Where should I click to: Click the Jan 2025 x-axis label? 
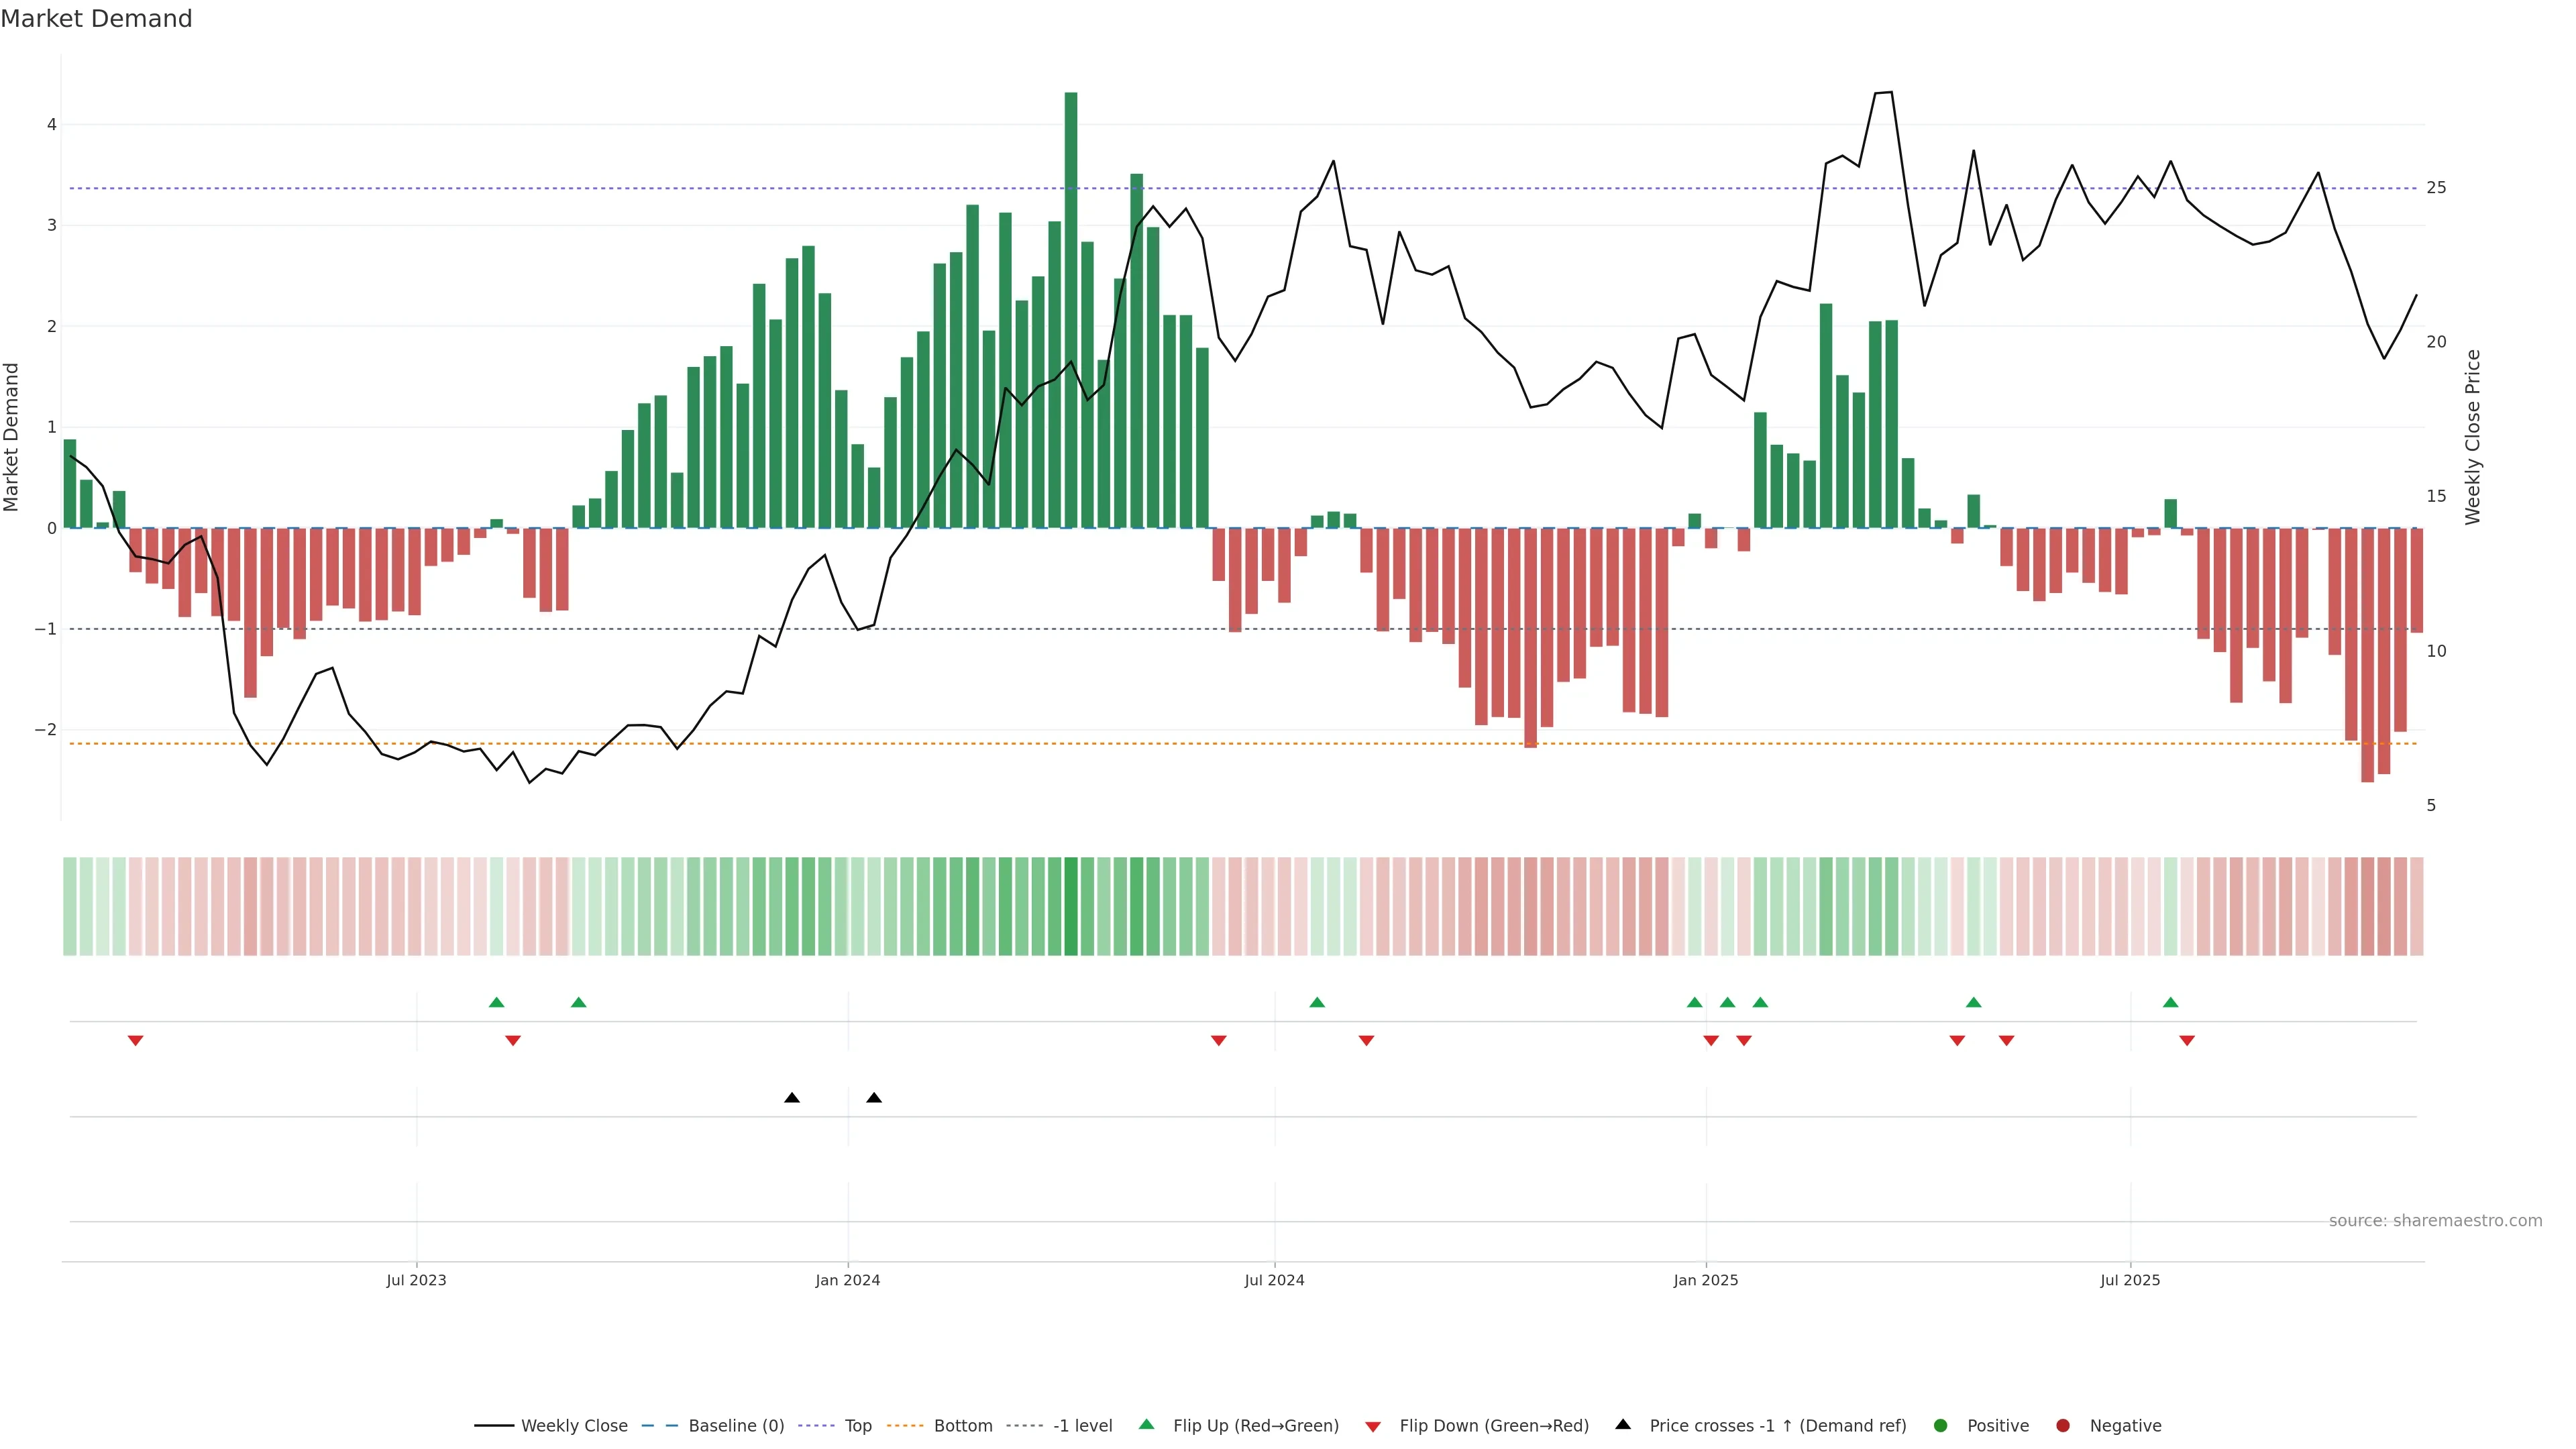(x=1705, y=1280)
